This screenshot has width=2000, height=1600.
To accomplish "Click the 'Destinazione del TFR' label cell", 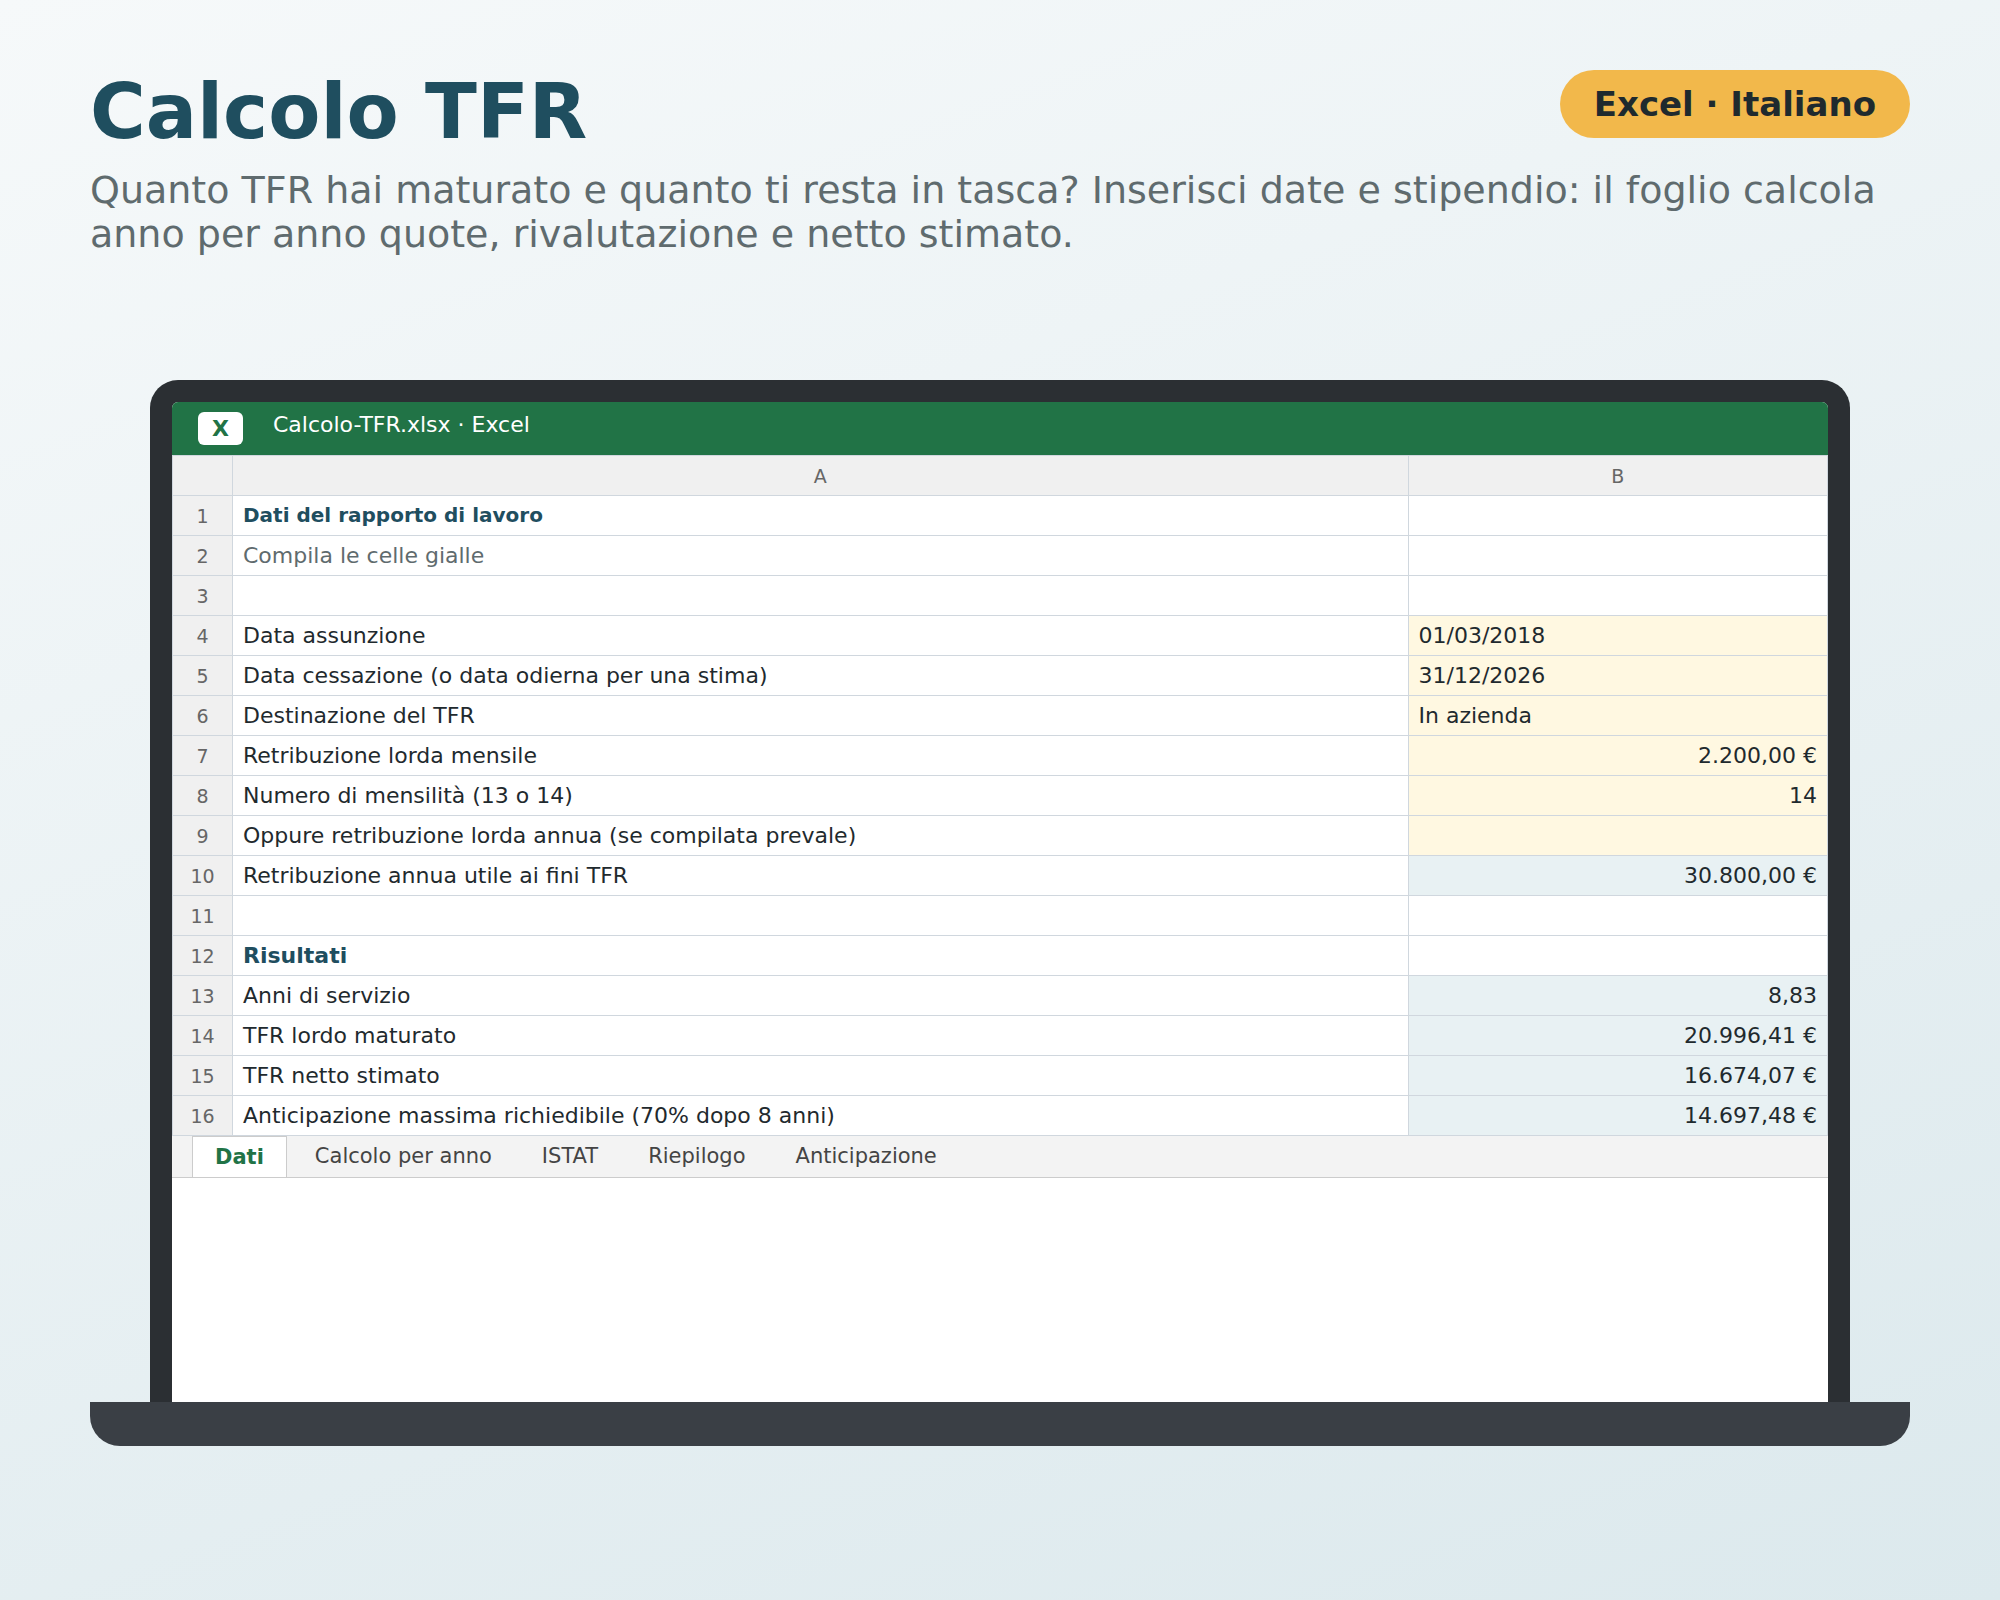I will [820, 716].
